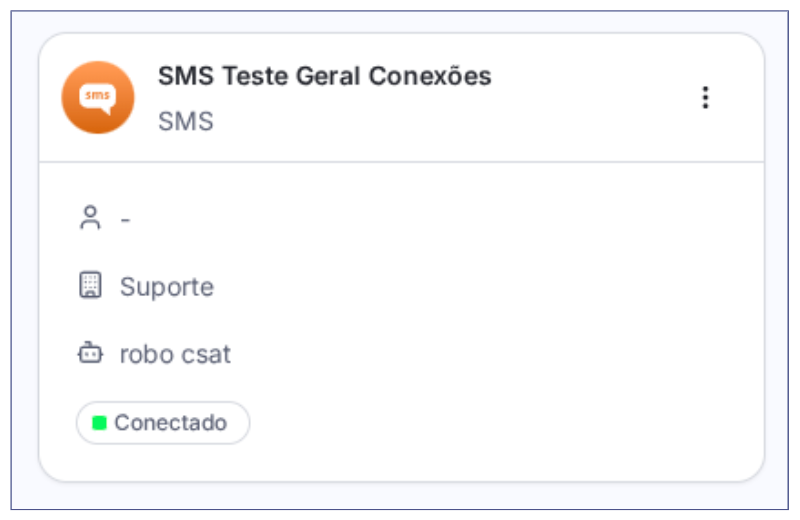Click the robot chatbot icon
Image resolution: width=800 pixels, height=520 pixels.
pos(91,353)
